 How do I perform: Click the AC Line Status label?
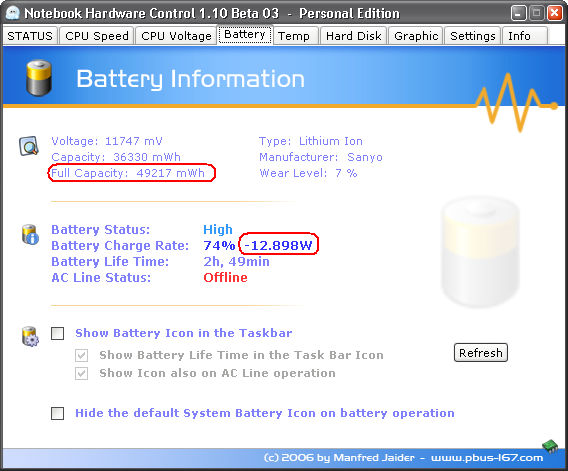(x=101, y=277)
